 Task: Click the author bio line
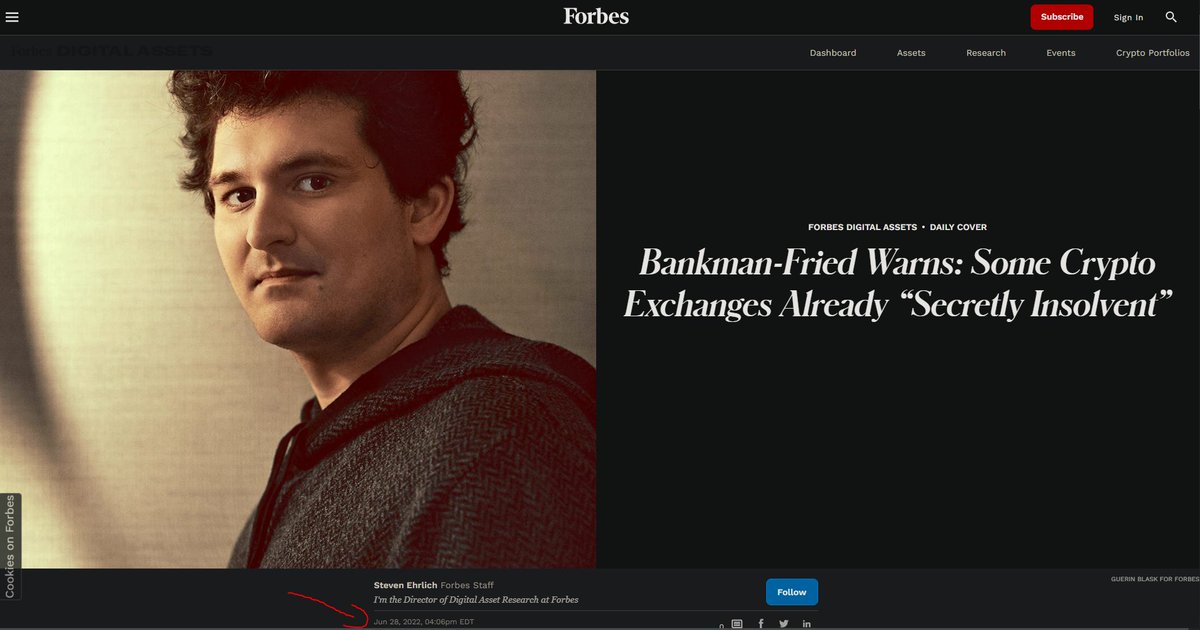(475, 599)
